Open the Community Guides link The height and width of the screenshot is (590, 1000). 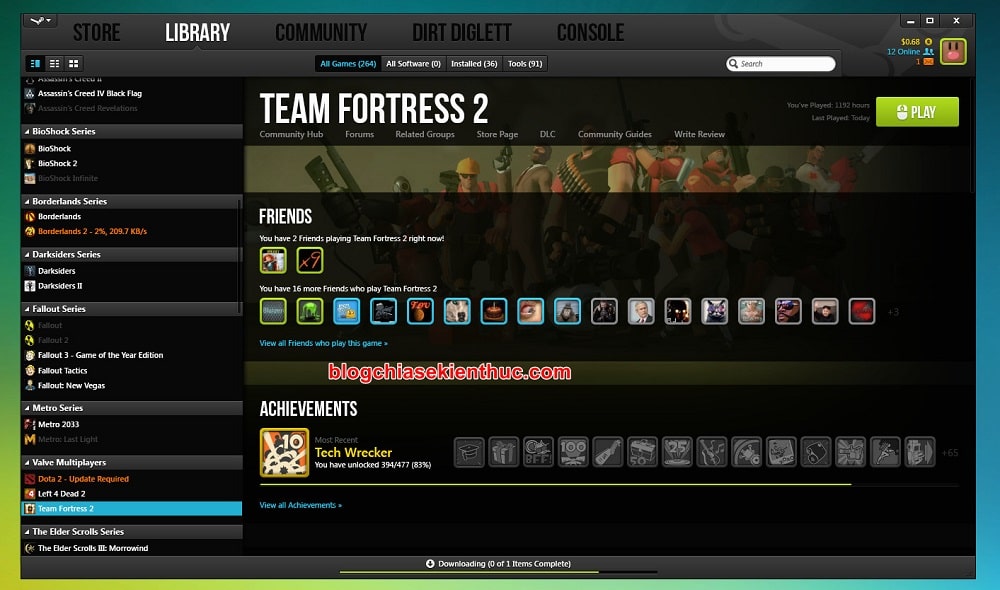pos(615,134)
